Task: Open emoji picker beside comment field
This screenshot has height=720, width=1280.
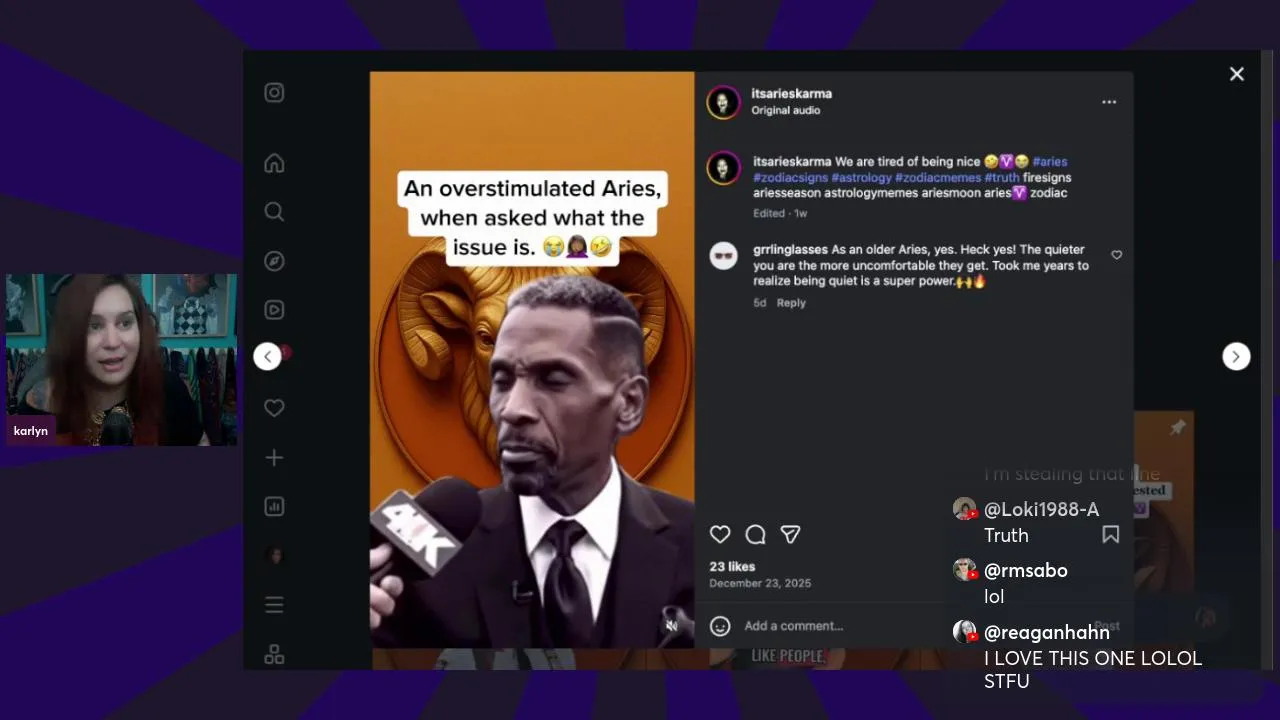Action: pos(720,626)
